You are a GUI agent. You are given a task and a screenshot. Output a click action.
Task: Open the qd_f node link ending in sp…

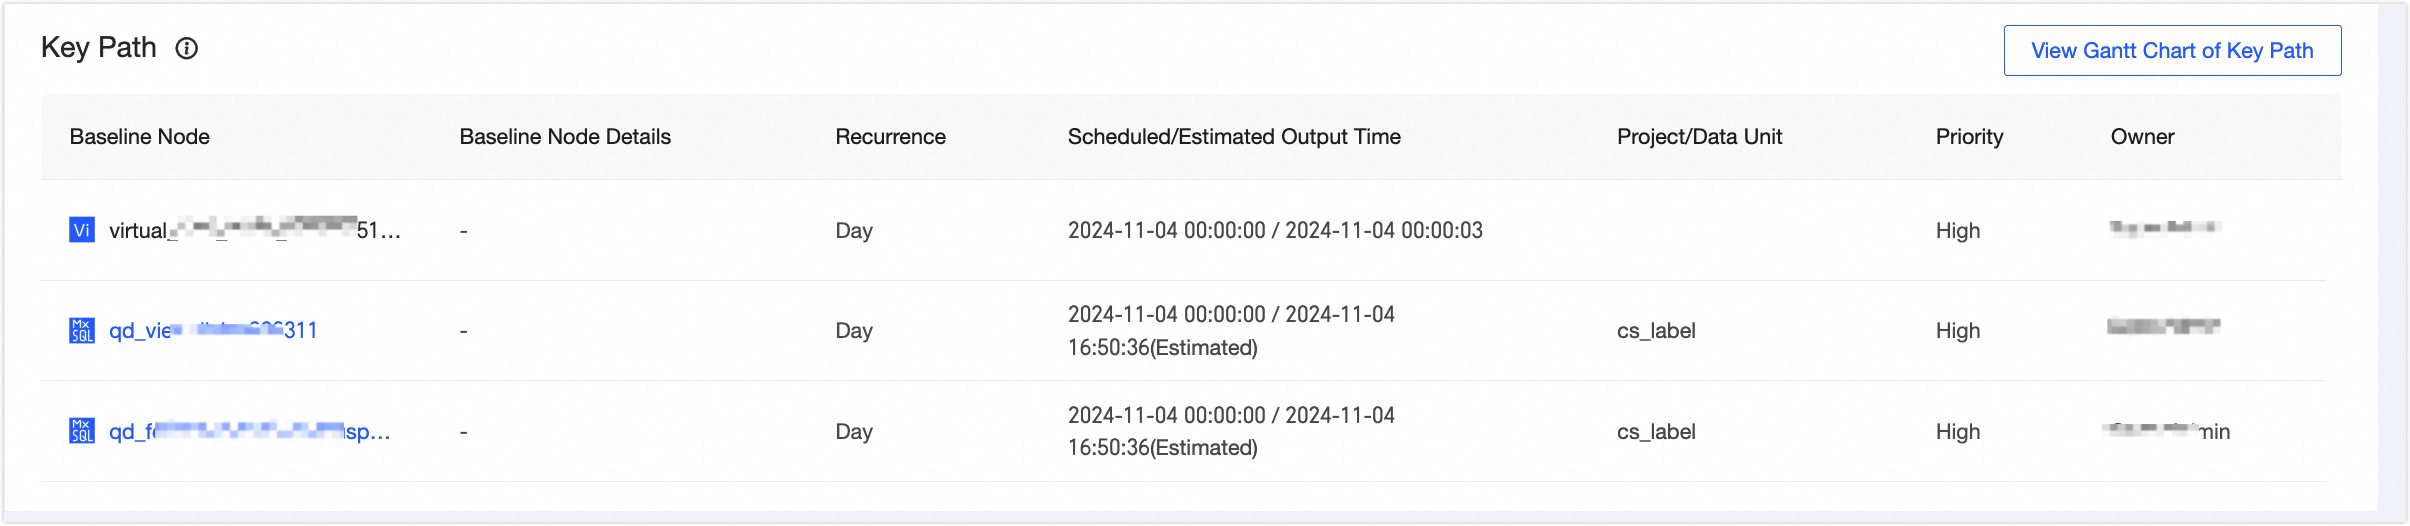[x=249, y=431]
